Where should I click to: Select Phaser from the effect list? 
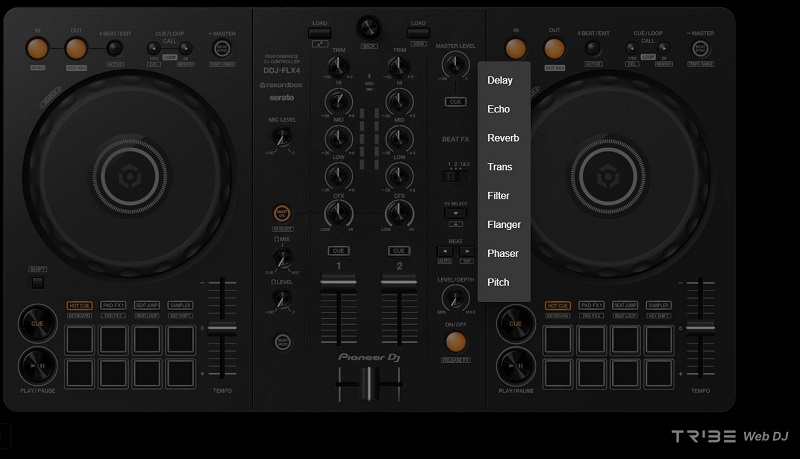tap(504, 253)
